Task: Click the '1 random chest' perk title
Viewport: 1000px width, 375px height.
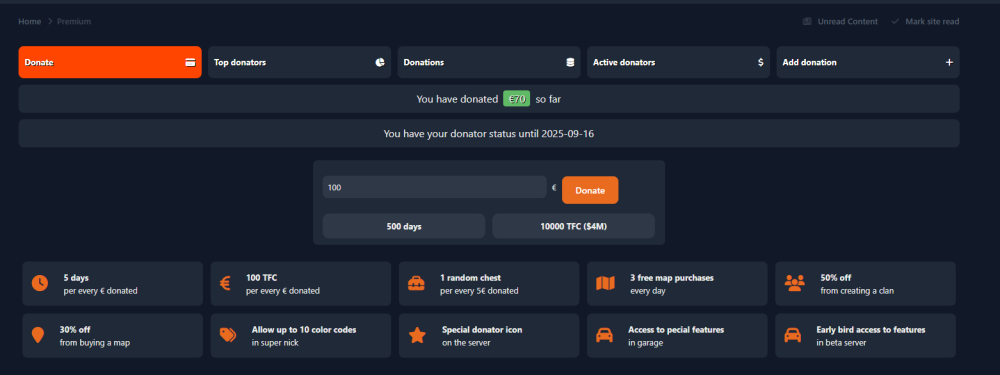Action: click(x=471, y=278)
